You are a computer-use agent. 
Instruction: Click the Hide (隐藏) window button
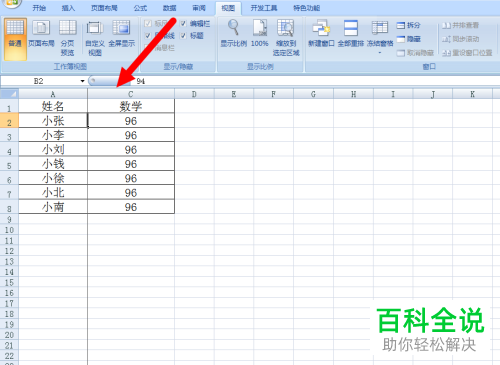(x=409, y=39)
